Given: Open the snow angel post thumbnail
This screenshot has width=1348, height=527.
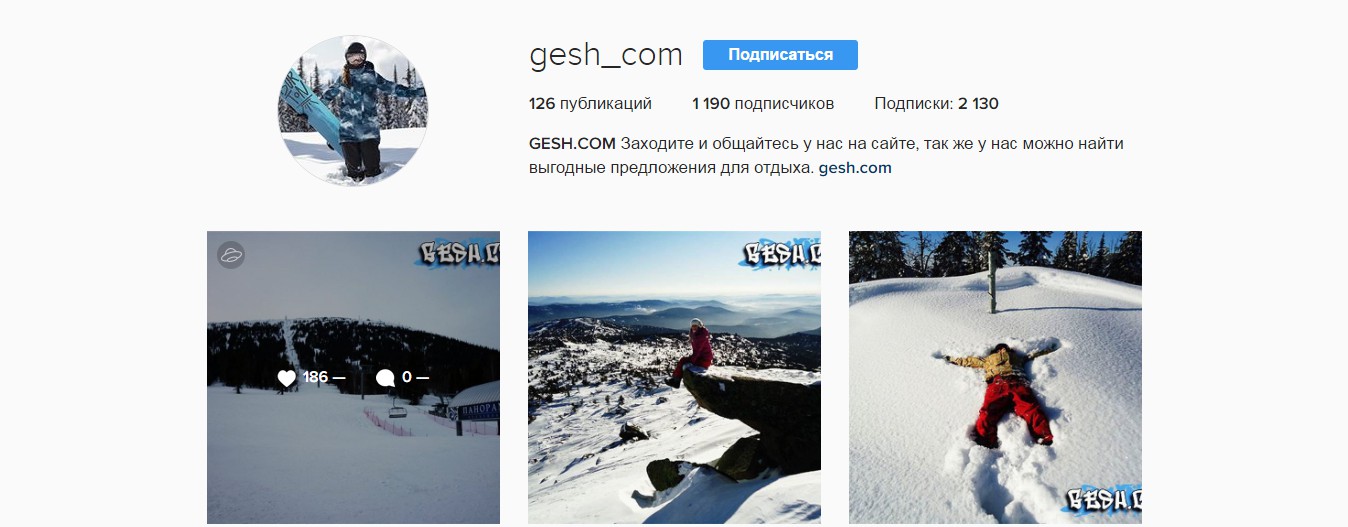Looking at the screenshot, I should pos(995,378).
